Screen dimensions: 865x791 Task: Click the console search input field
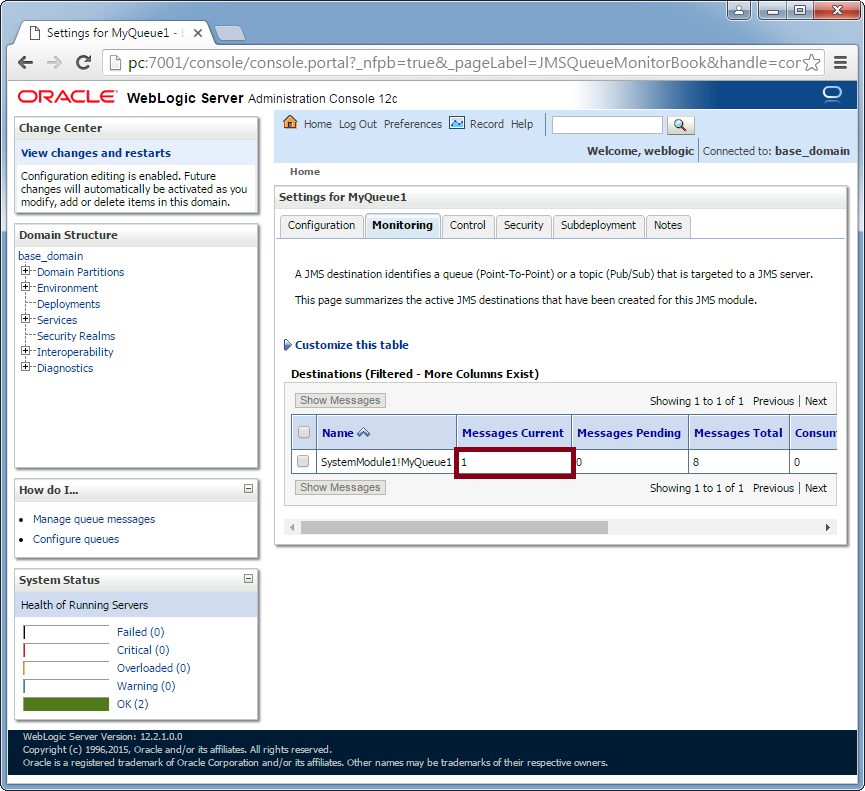point(607,125)
